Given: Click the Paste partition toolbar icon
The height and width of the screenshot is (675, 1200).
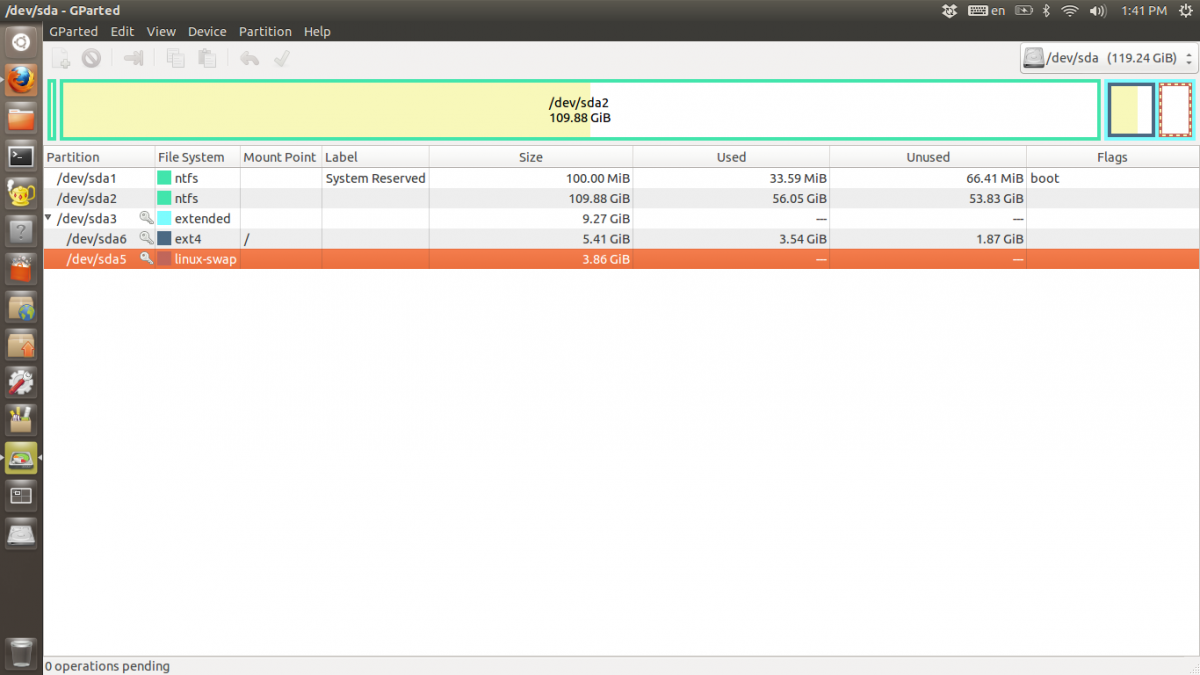Looking at the screenshot, I should 207,59.
